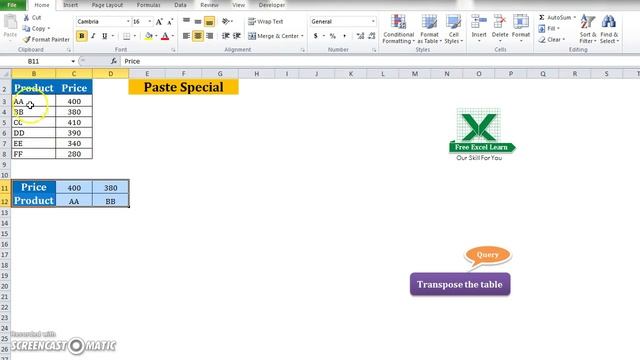
Task: Switch to the Formulas tab
Action: [x=149, y=5]
